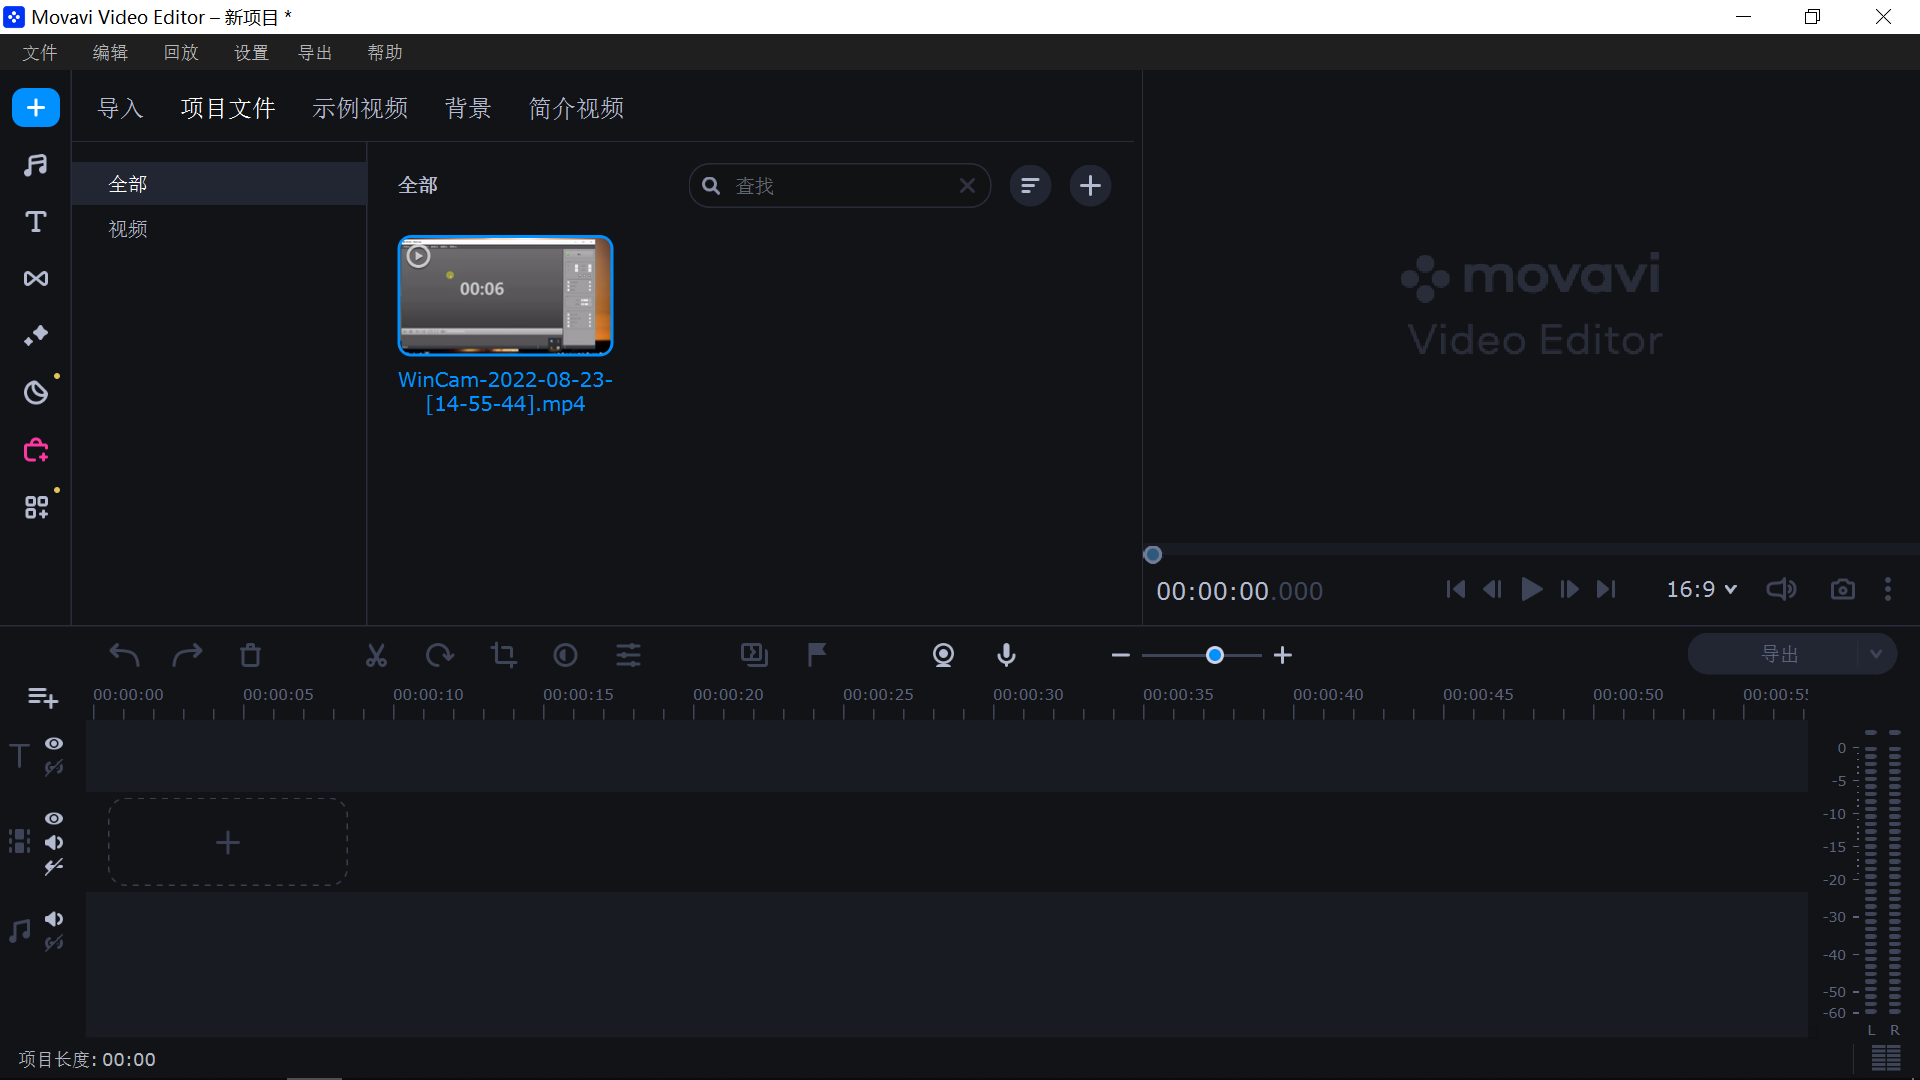Mute the video track audio

(x=54, y=843)
